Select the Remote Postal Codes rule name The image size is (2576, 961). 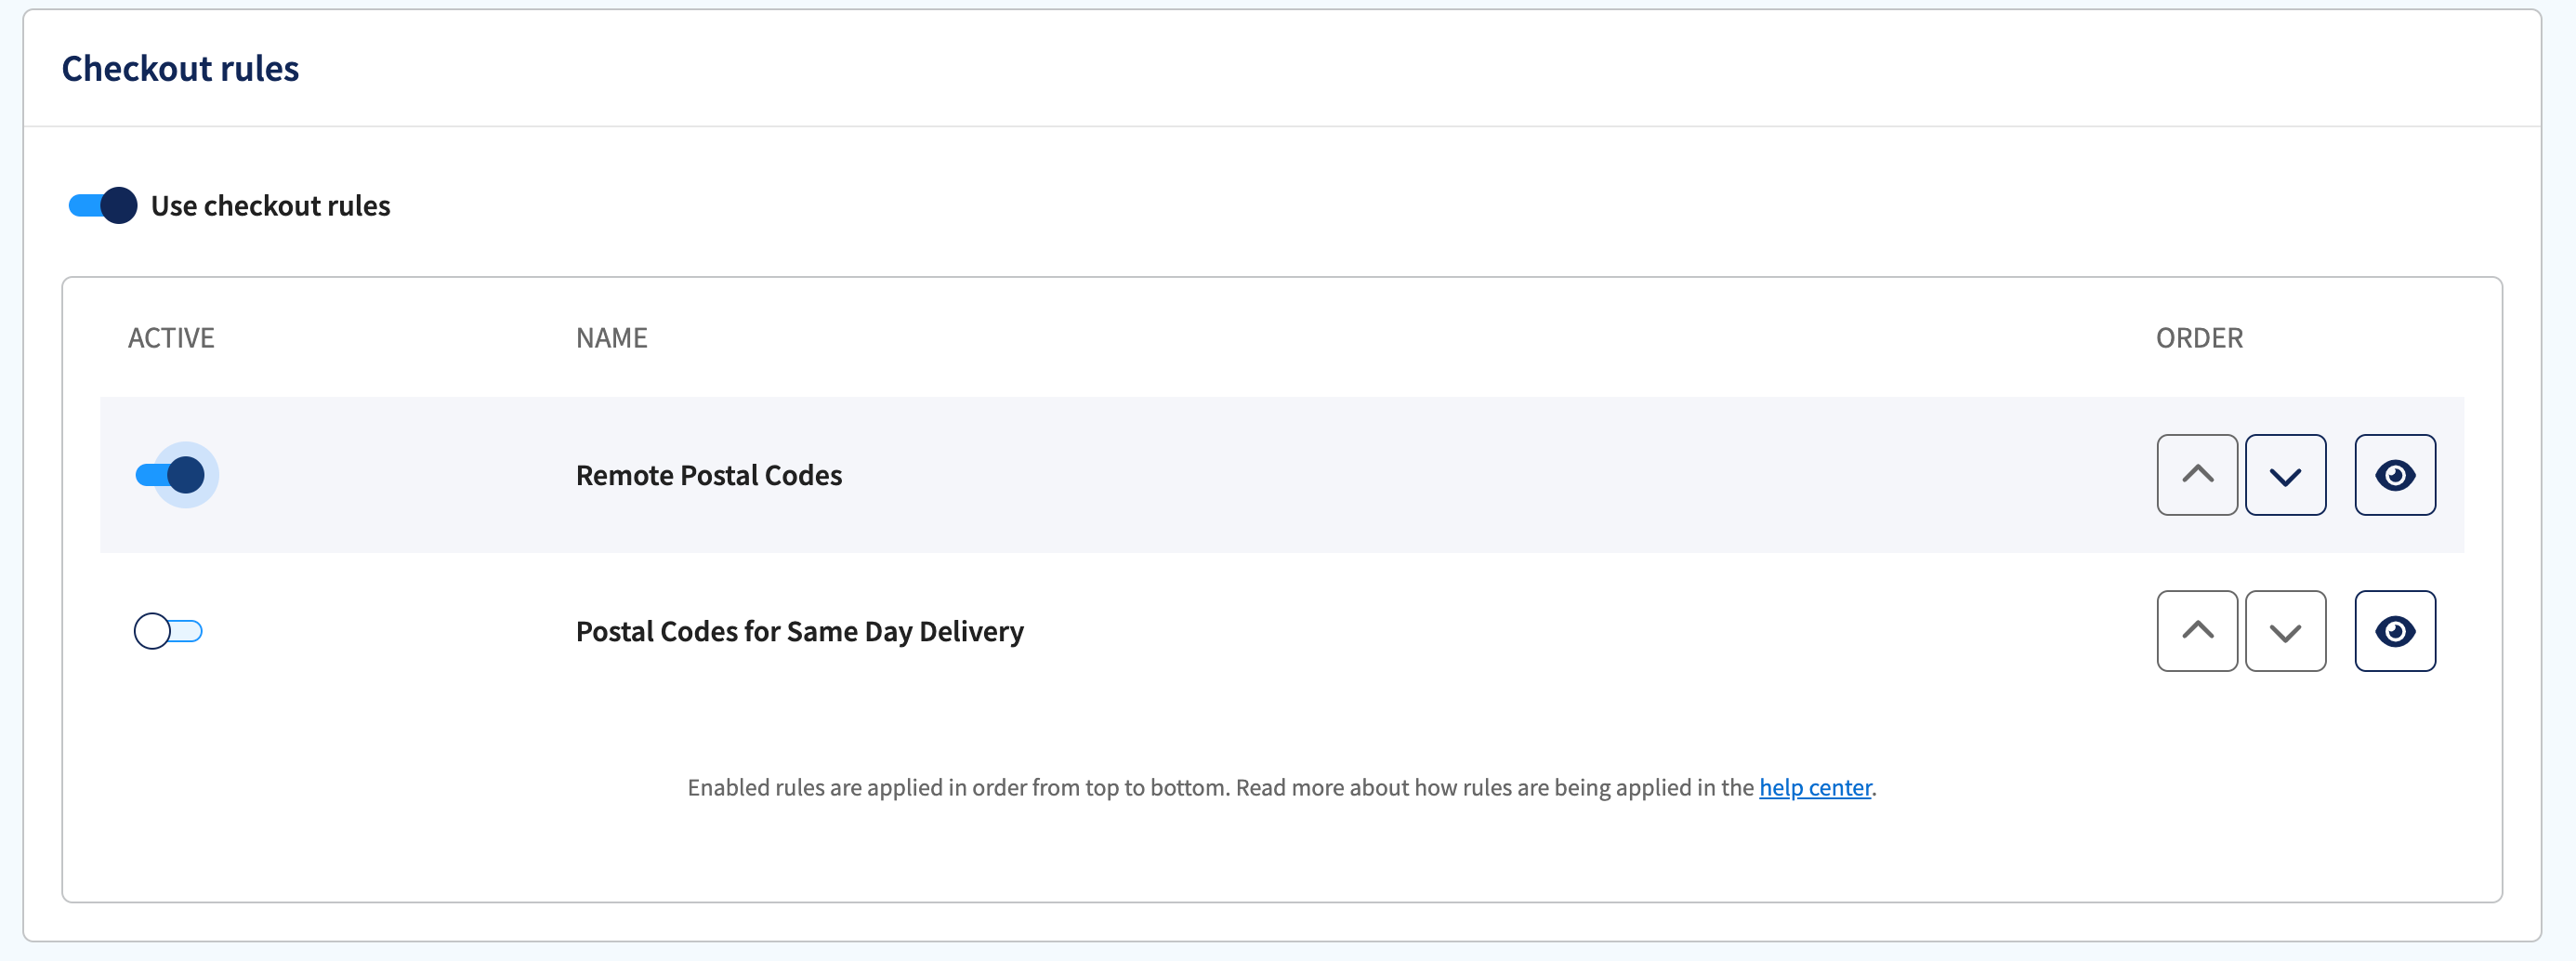pyautogui.click(x=709, y=475)
